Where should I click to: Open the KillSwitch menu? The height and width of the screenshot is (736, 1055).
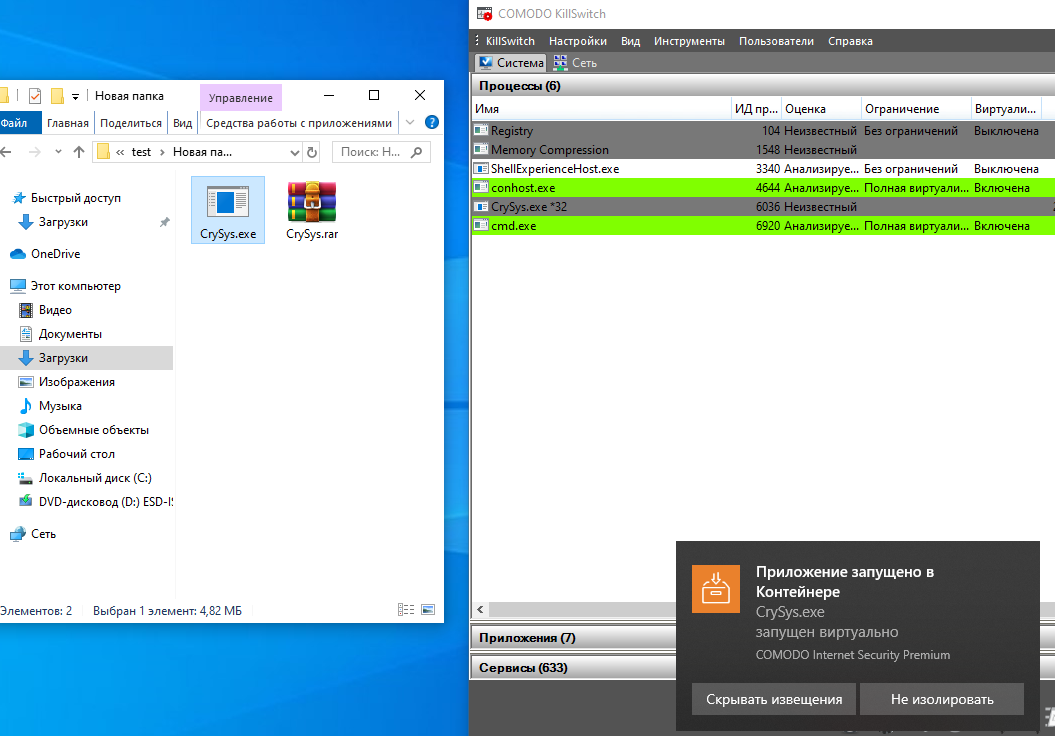coord(510,41)
